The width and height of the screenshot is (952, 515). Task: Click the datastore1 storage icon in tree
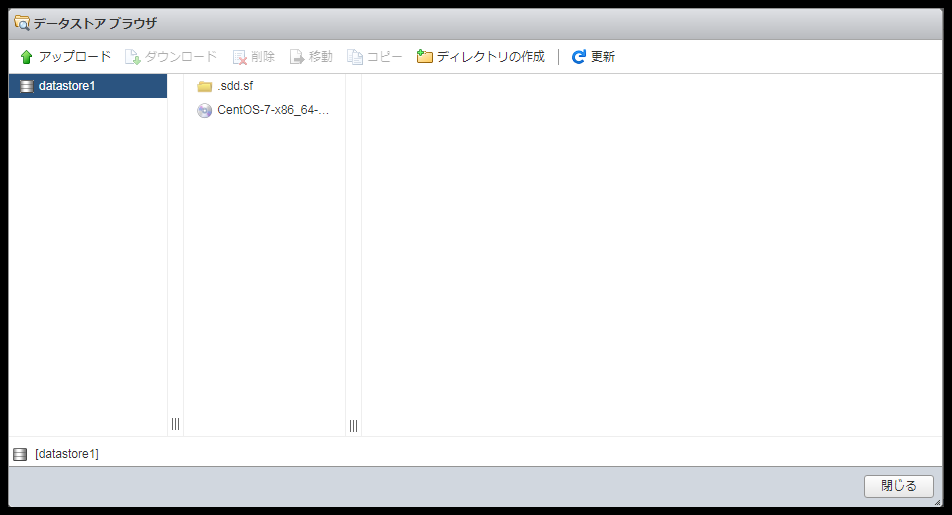click(26, 86)
